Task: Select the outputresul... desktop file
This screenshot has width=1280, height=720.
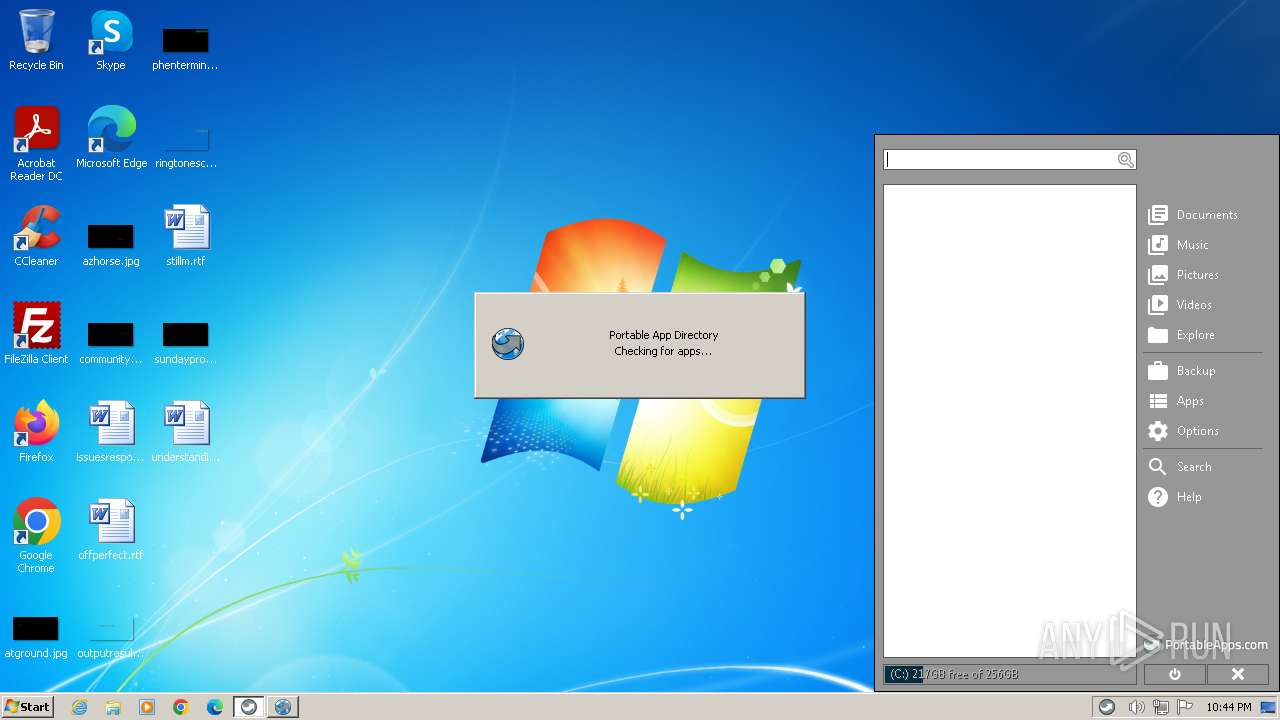Action: click(x=111, y=636)
